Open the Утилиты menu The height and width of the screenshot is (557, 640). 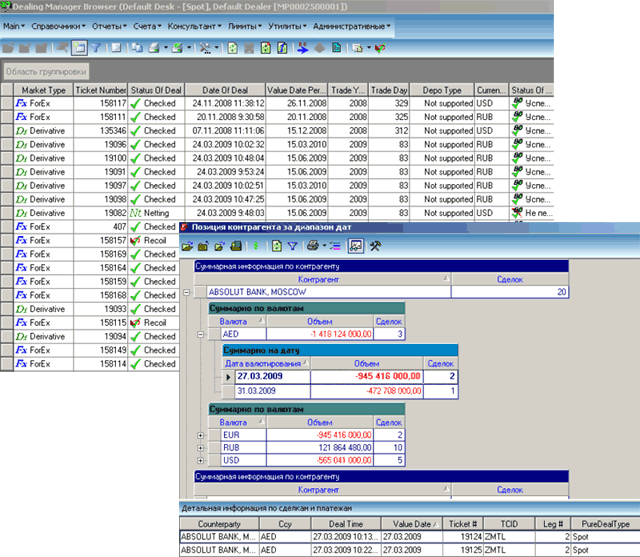tap(287, 26)
